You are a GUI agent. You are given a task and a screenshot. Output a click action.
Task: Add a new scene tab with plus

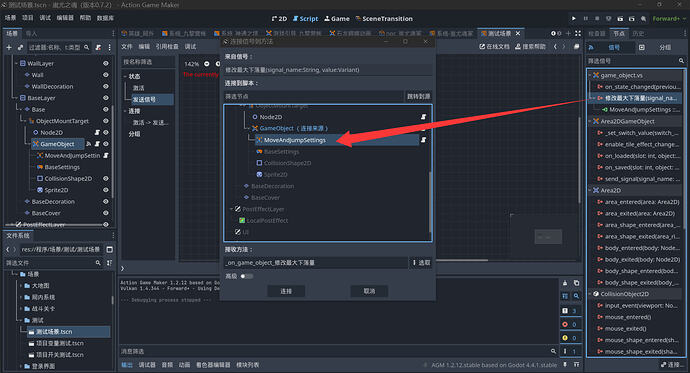coord(568,33)
